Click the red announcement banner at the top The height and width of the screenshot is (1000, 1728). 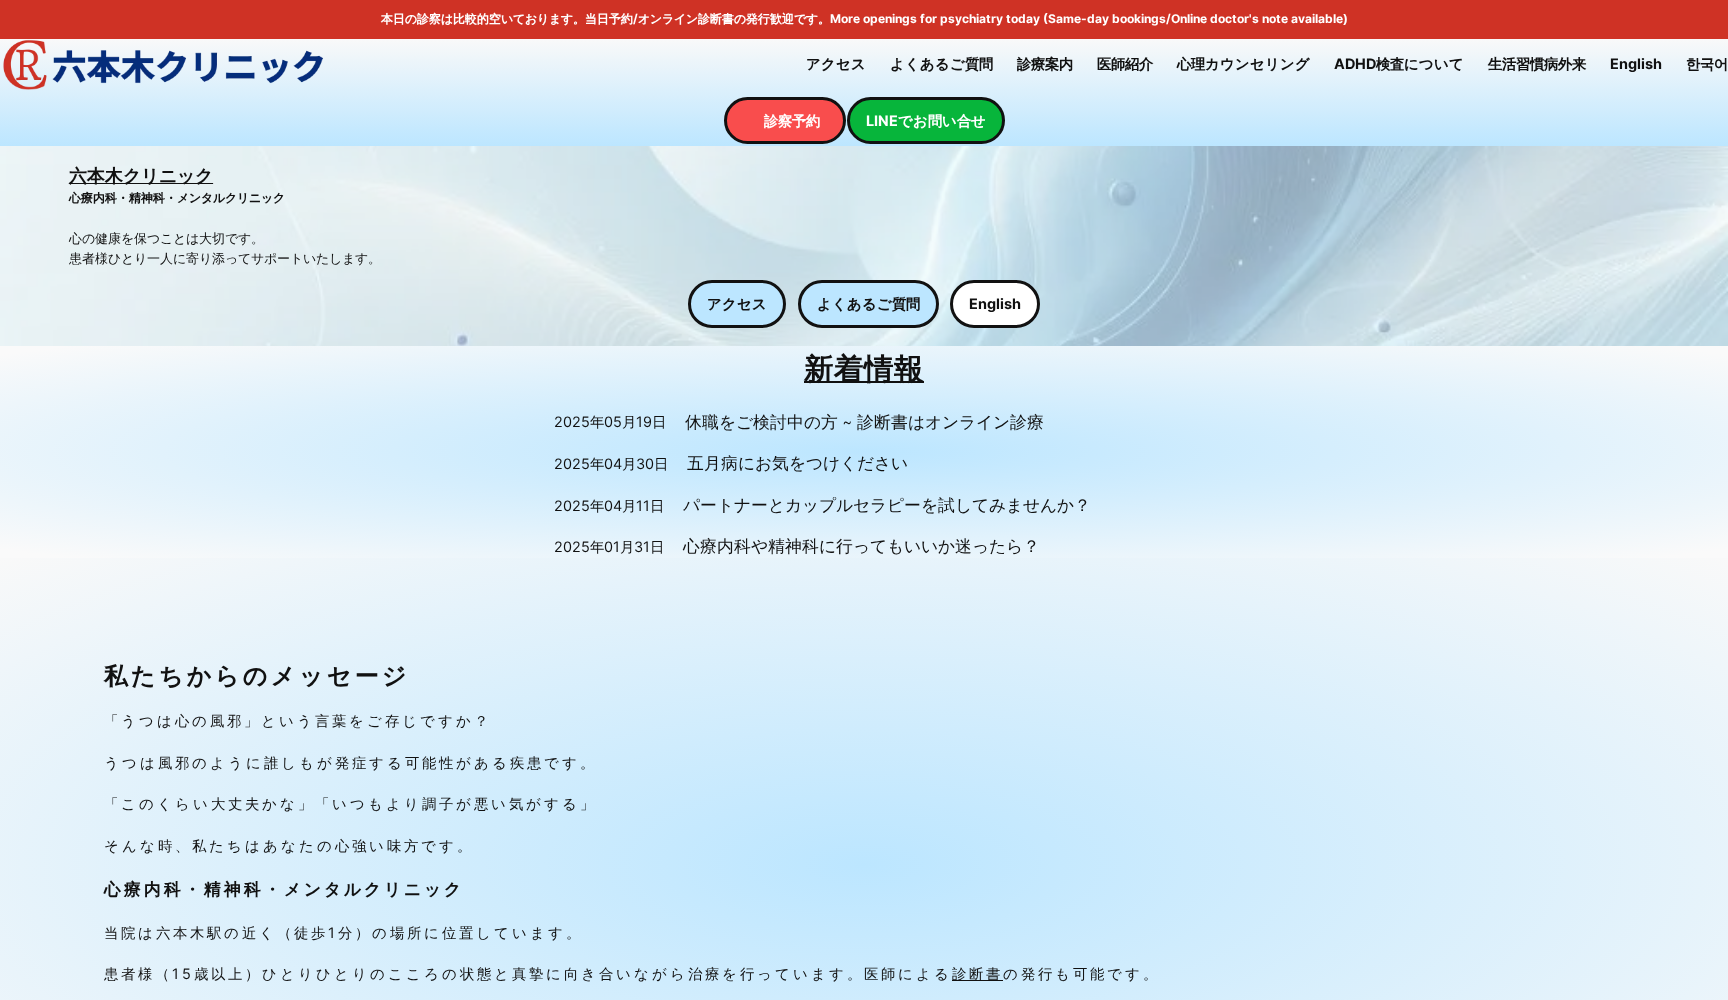(x=864, y=18)
